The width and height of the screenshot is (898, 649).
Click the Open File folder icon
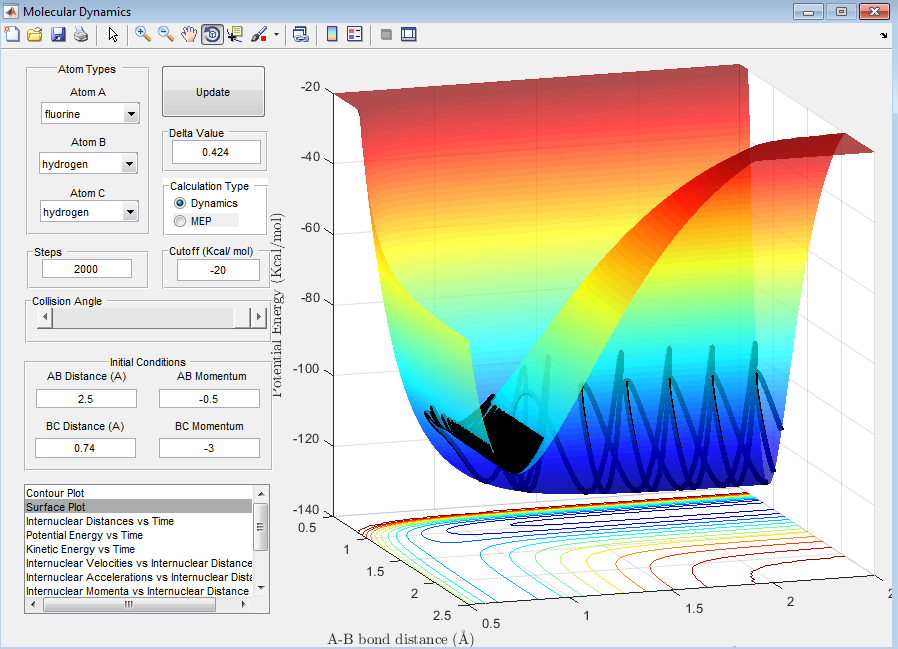35,34
